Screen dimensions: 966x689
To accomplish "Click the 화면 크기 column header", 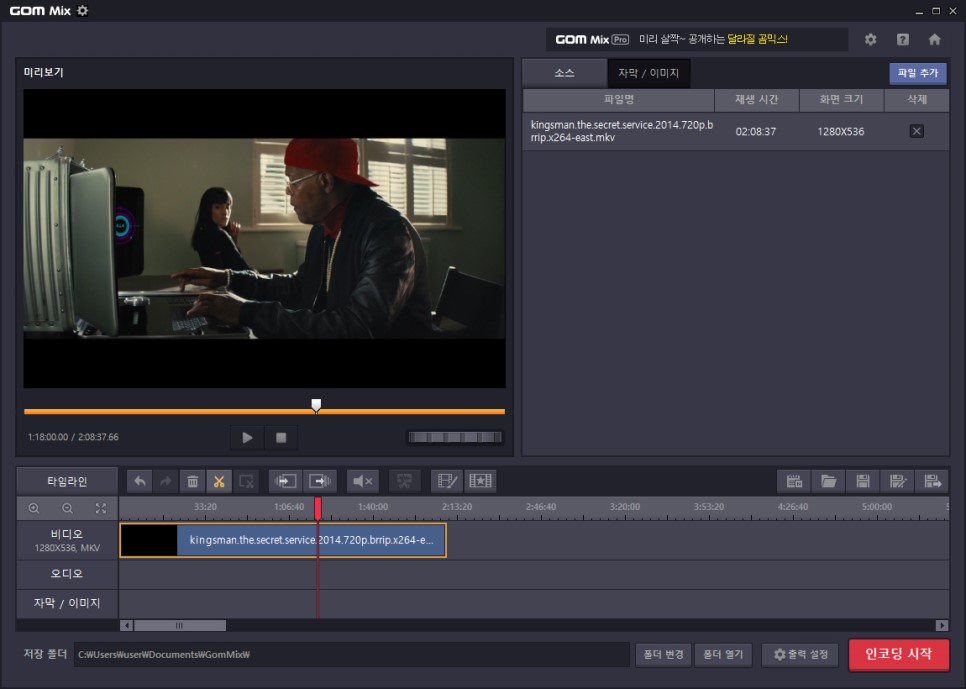I will click(x=842, y=100).
